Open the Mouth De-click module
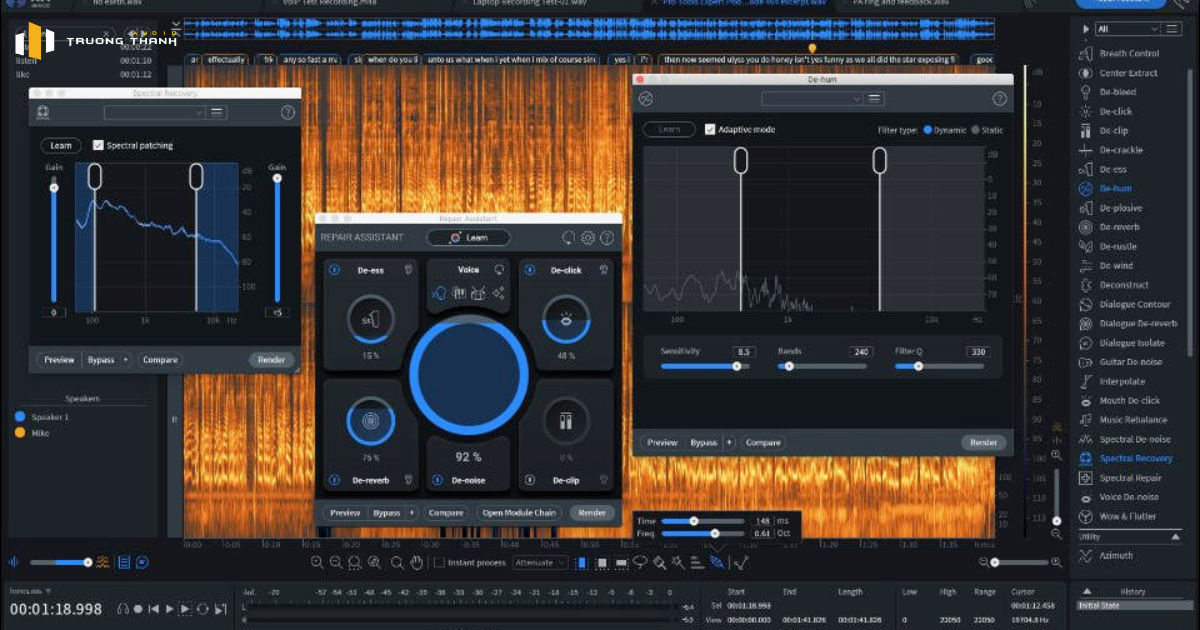1200x630 pixels. [x=1129, y=400]
